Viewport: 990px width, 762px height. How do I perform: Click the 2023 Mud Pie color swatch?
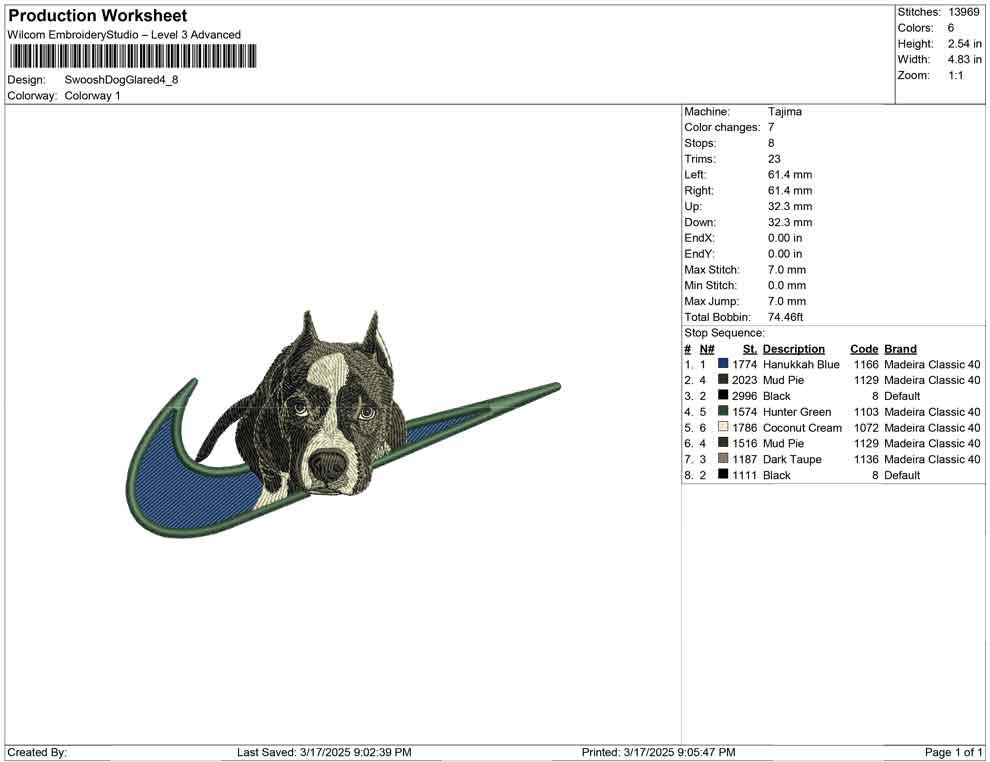(x=723, y=379)
